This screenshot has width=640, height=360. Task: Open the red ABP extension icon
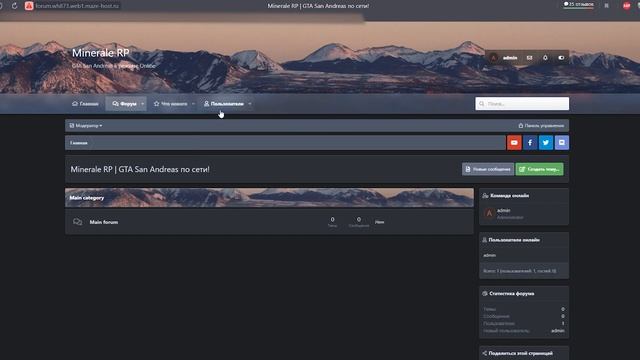(627, 6)
